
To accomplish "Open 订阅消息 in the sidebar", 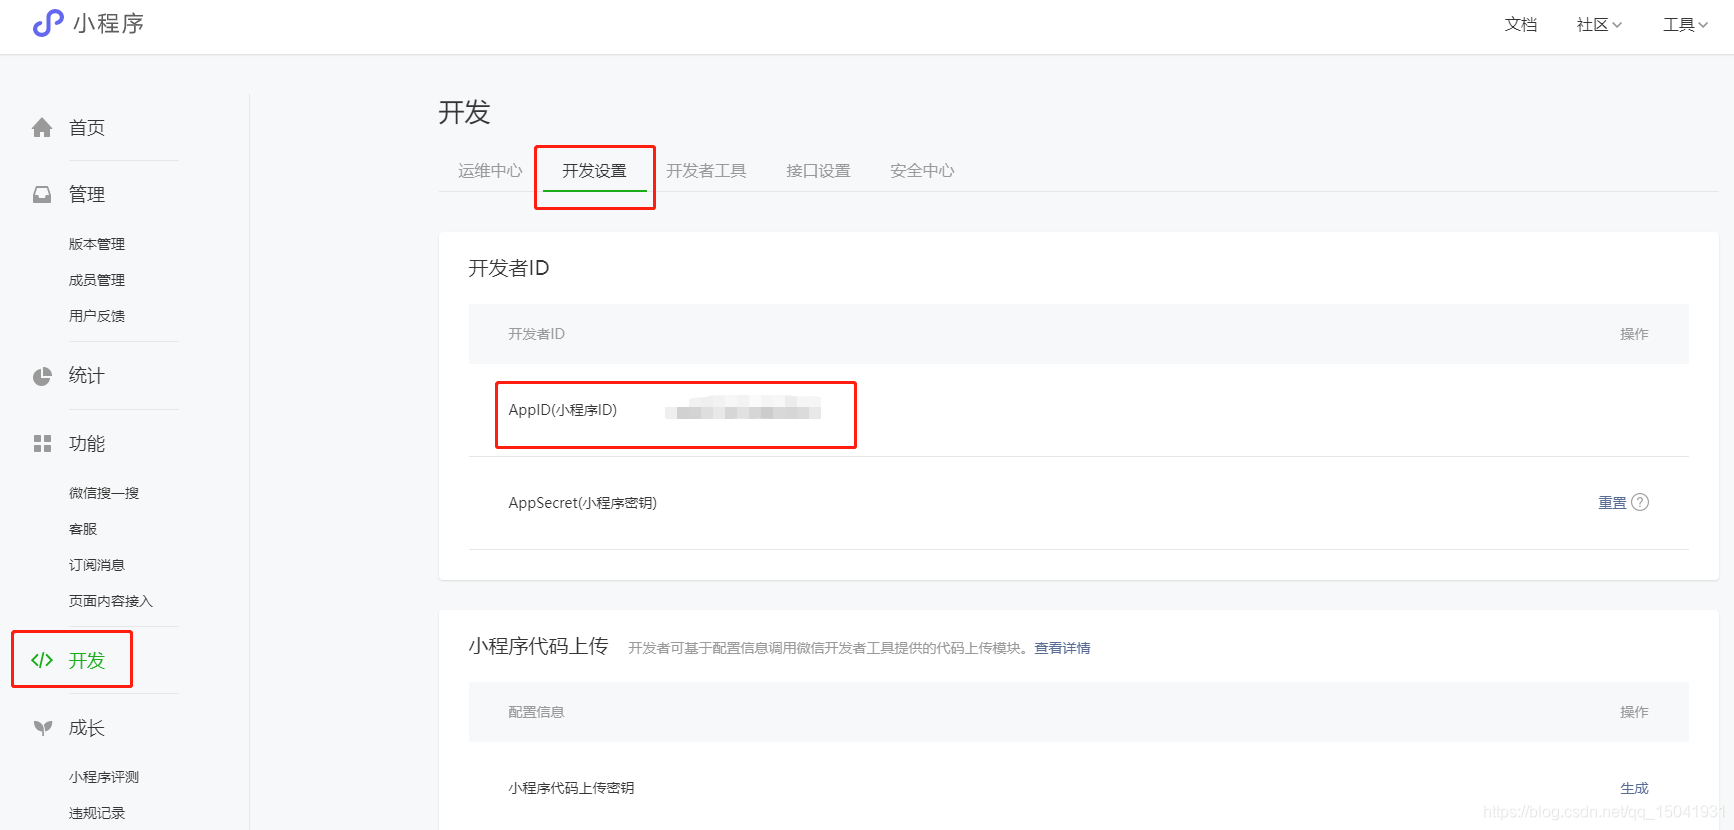I will [97, 565].
